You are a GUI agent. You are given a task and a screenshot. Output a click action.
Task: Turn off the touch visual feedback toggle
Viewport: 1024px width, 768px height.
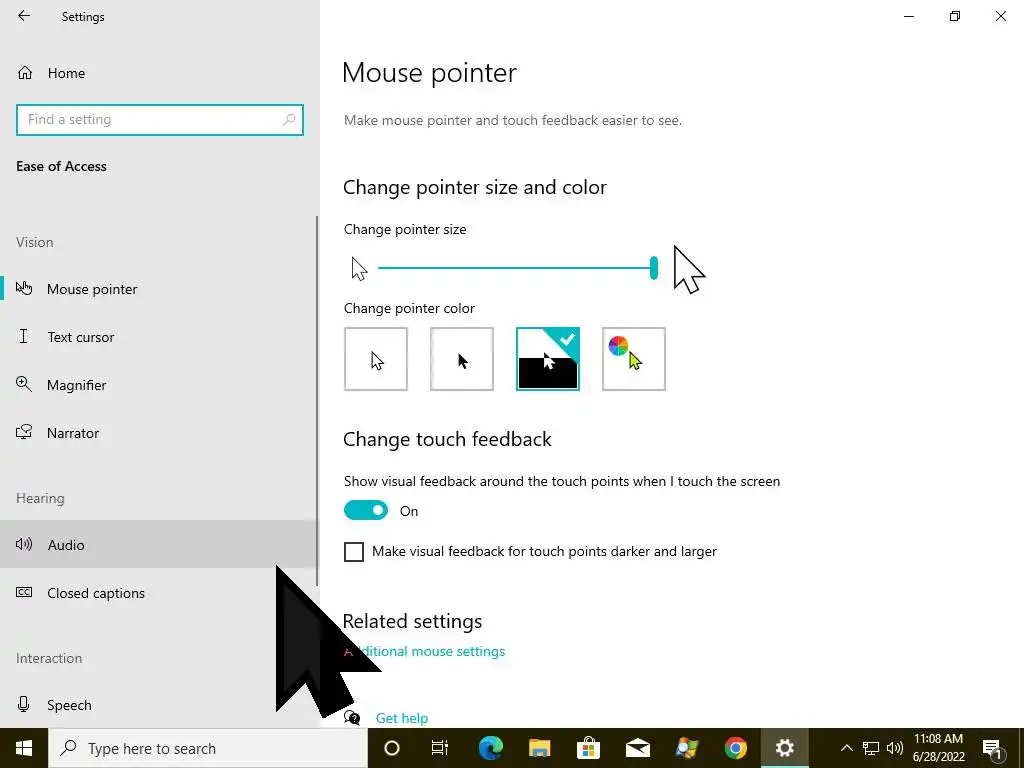(366, 511)
